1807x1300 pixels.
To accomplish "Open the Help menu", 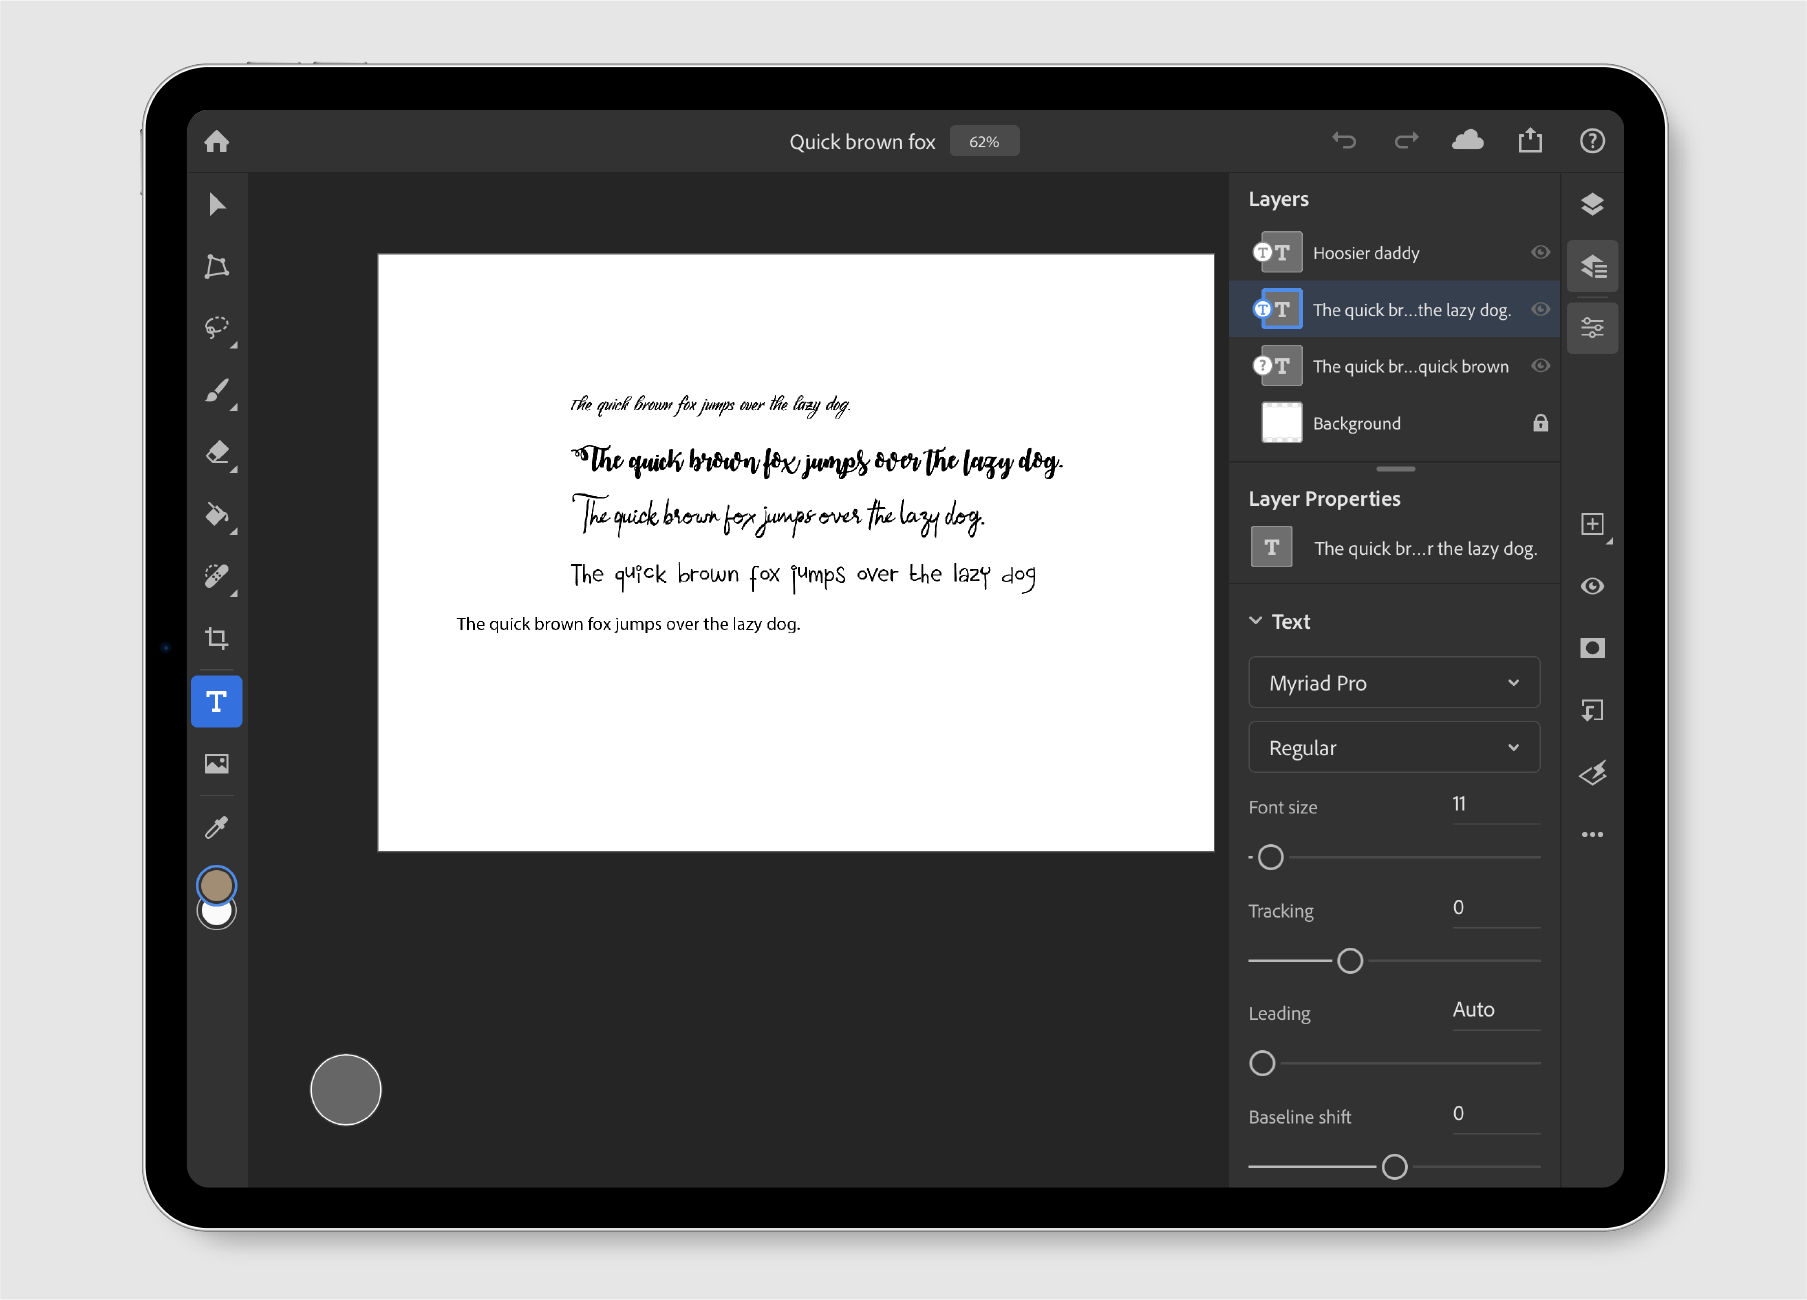I will pyautogui.click(x=1592, y=140).
